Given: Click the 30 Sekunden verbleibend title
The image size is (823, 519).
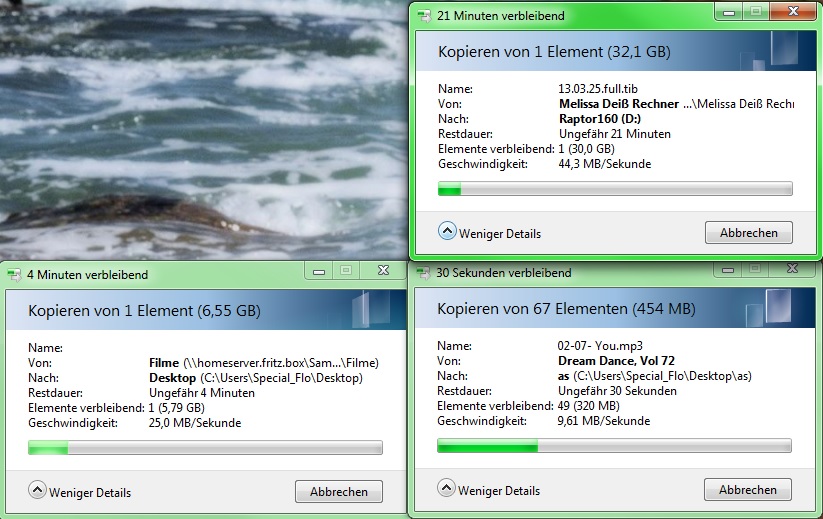Looking at the screenshot, I should pyautogui.click(x=504, y=273).
